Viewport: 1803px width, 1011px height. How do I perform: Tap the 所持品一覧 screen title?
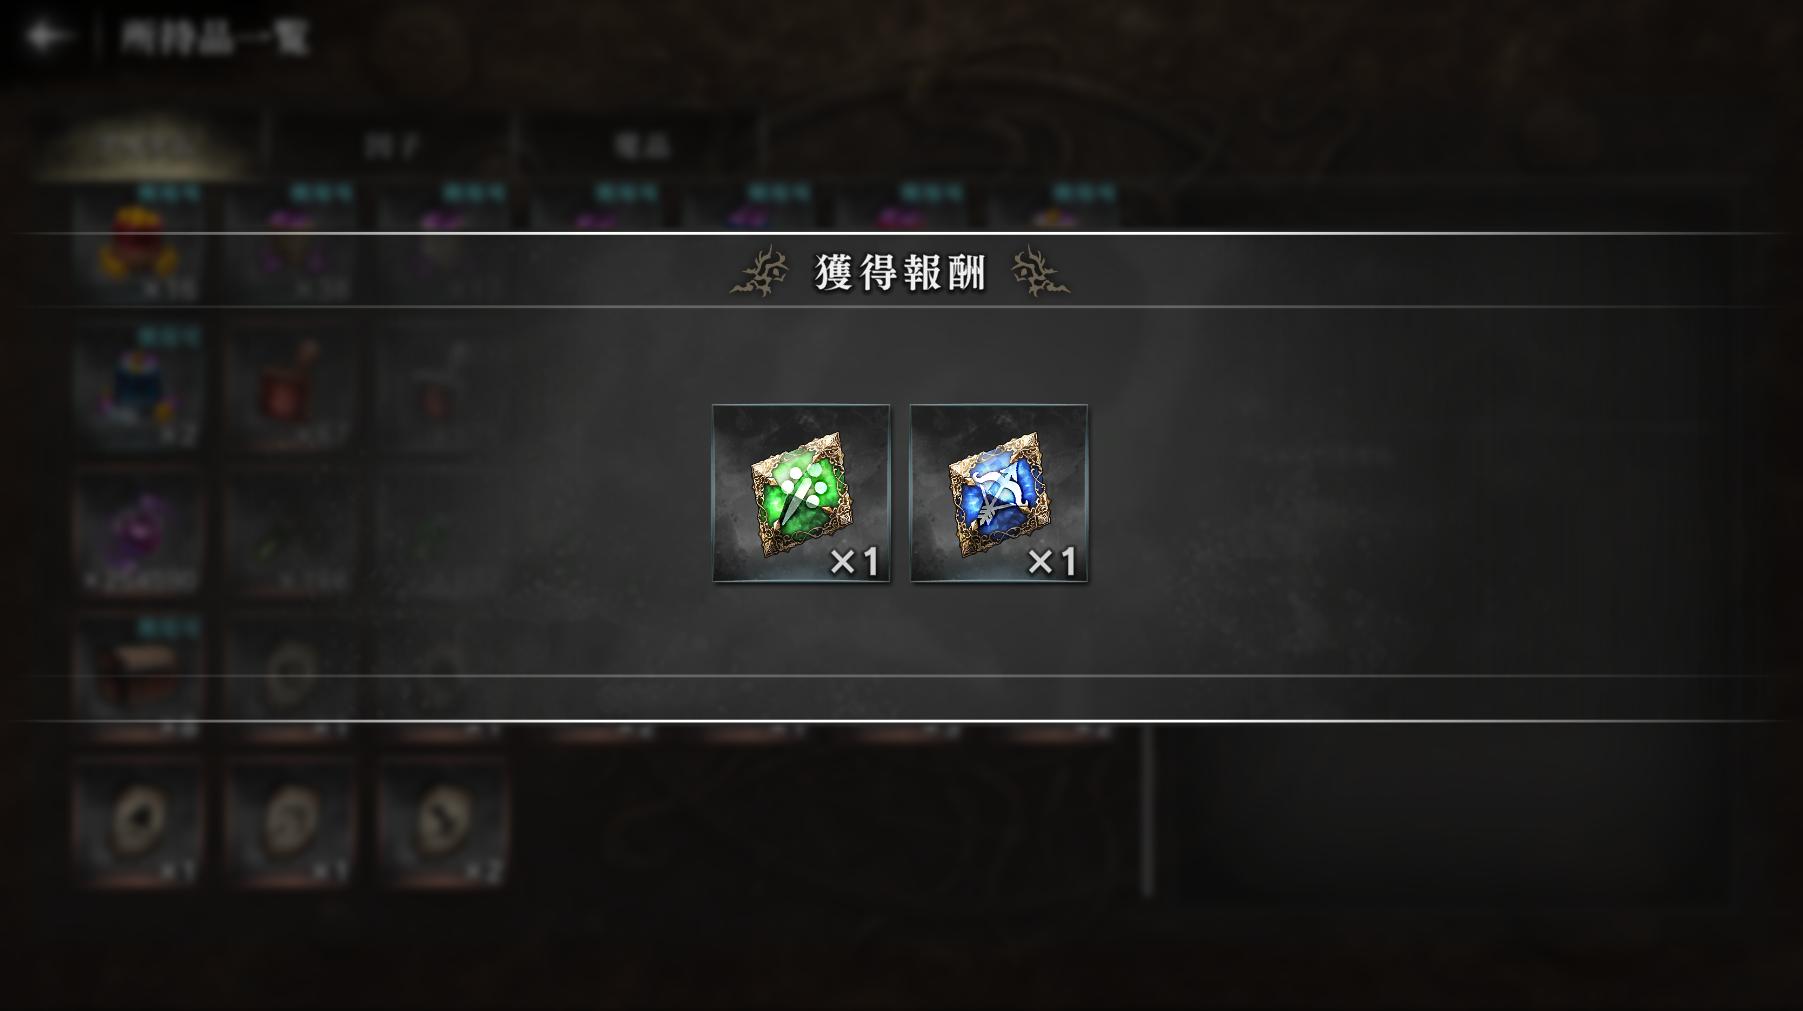point(214,37)
